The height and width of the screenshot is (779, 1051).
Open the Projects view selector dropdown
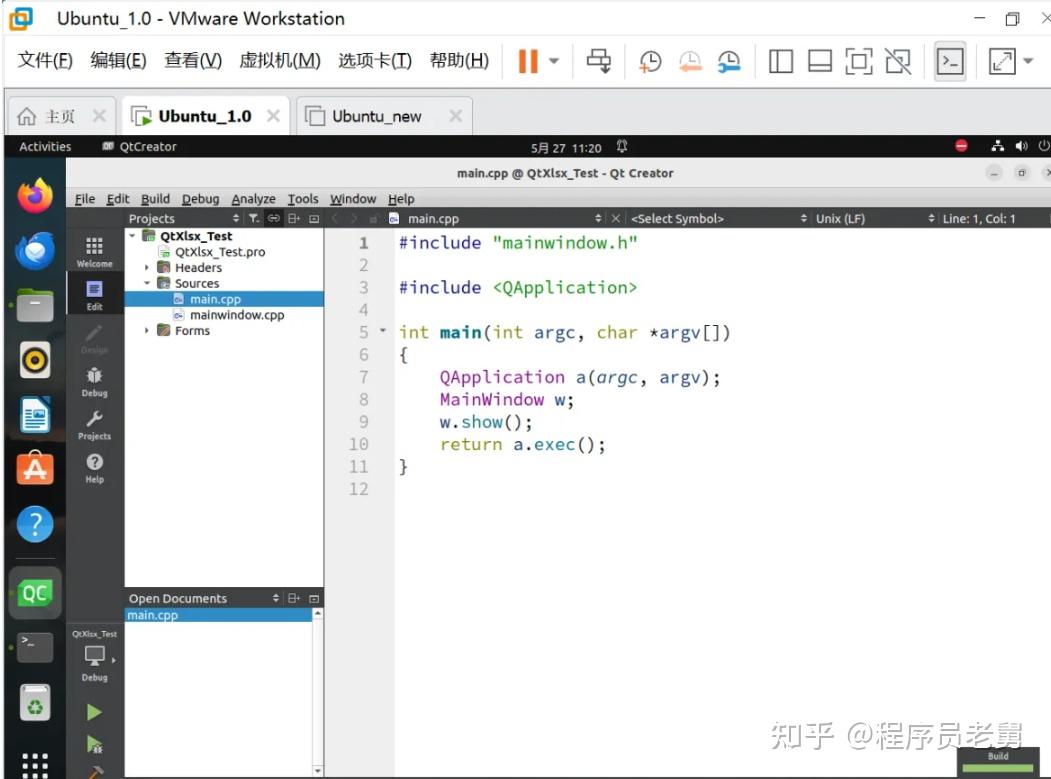(184, 219)
